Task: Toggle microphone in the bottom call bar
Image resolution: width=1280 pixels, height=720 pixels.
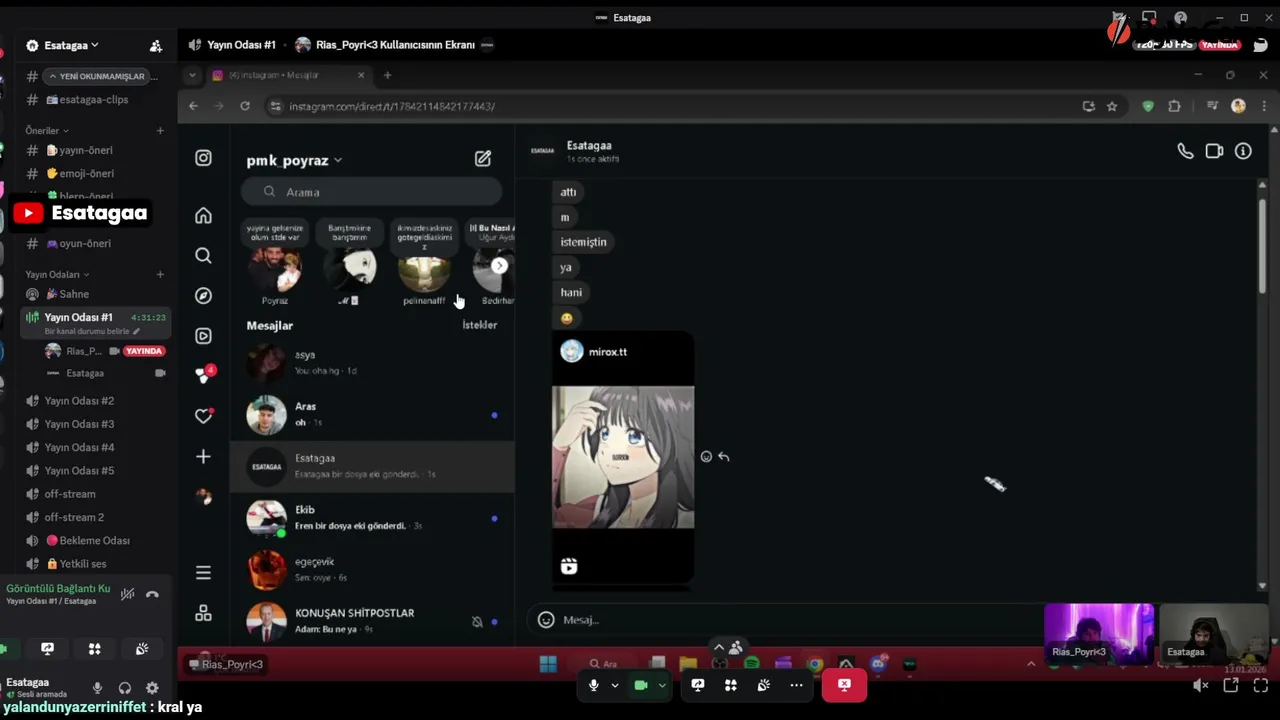Action: 593,685
